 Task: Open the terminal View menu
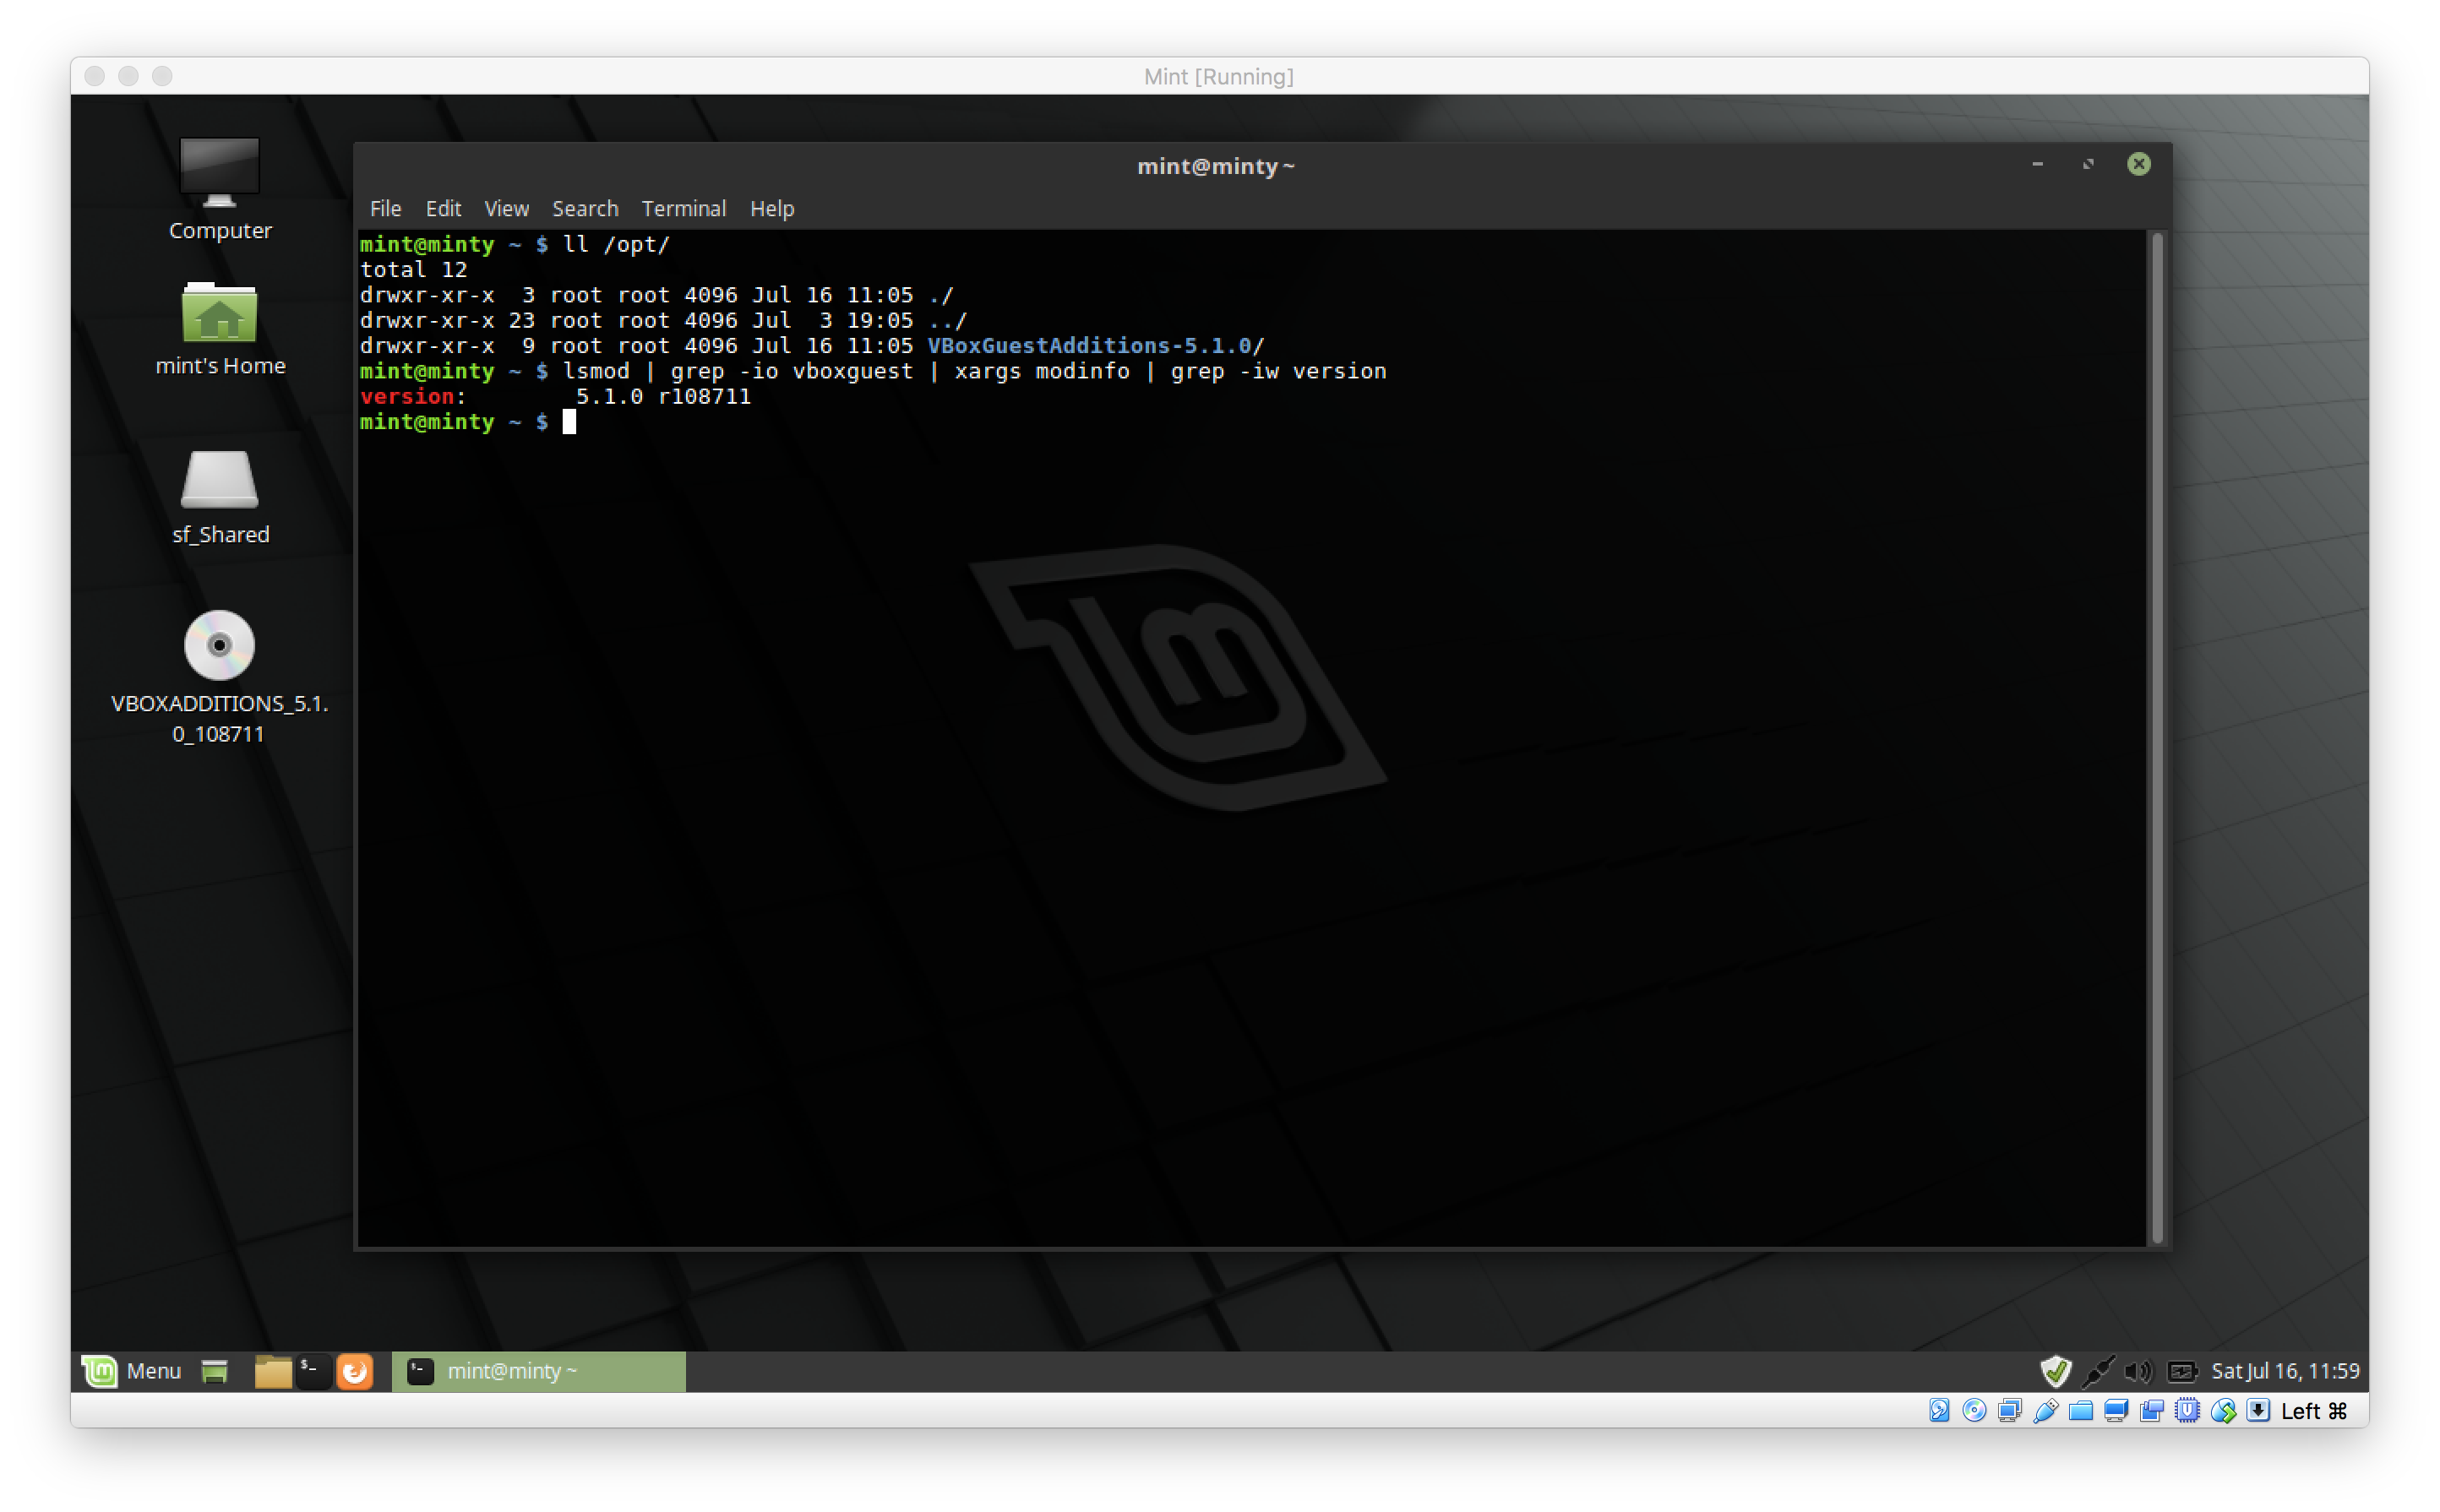pyautogui.click(x=506, y=208)
